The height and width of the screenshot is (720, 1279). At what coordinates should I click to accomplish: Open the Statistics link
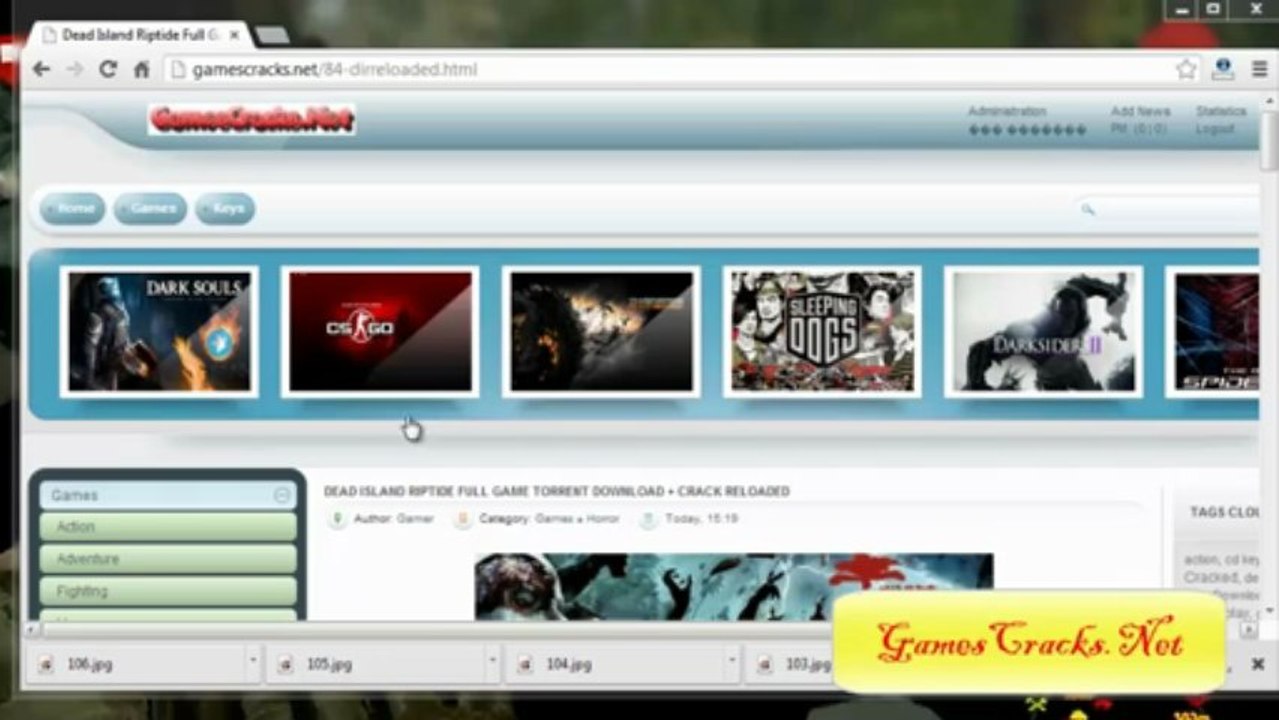(1221, 111)
